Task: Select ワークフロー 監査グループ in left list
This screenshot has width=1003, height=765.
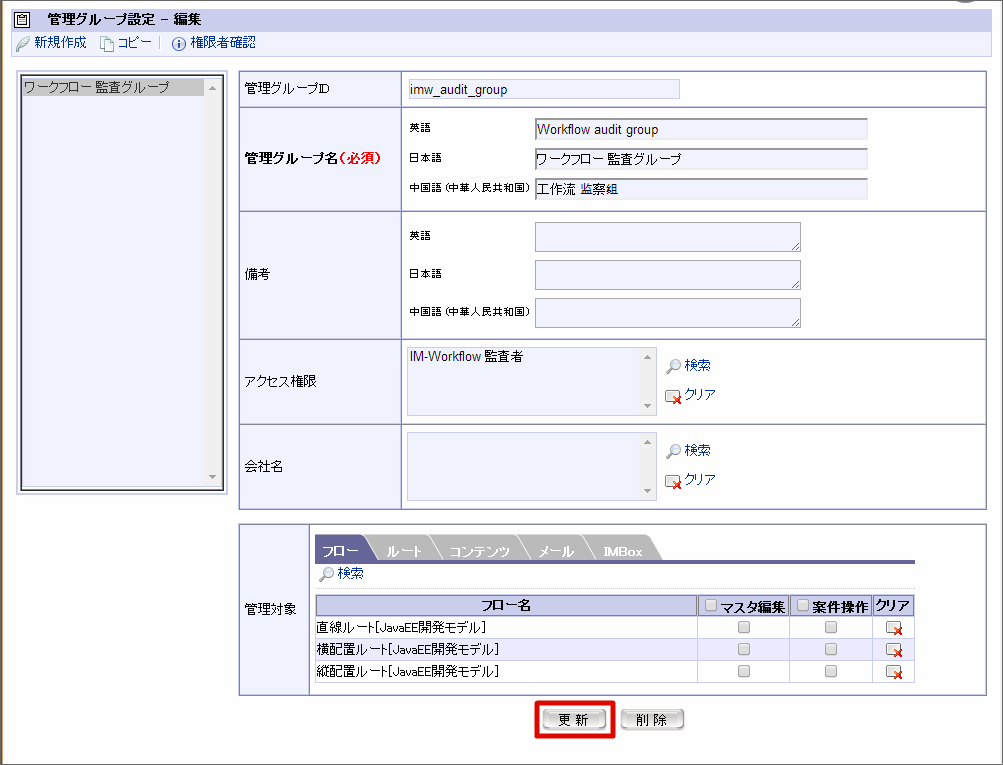Action: pos(113,87)
